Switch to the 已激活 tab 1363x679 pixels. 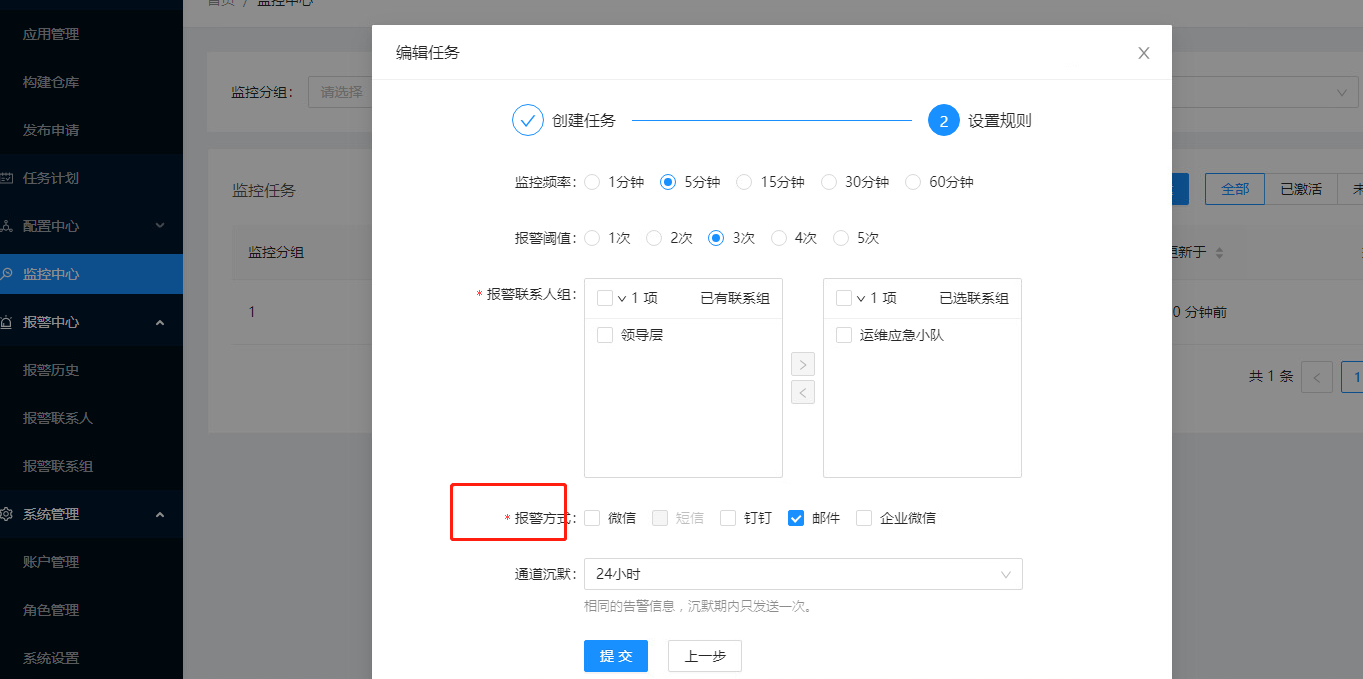(x=1301, y=188)
